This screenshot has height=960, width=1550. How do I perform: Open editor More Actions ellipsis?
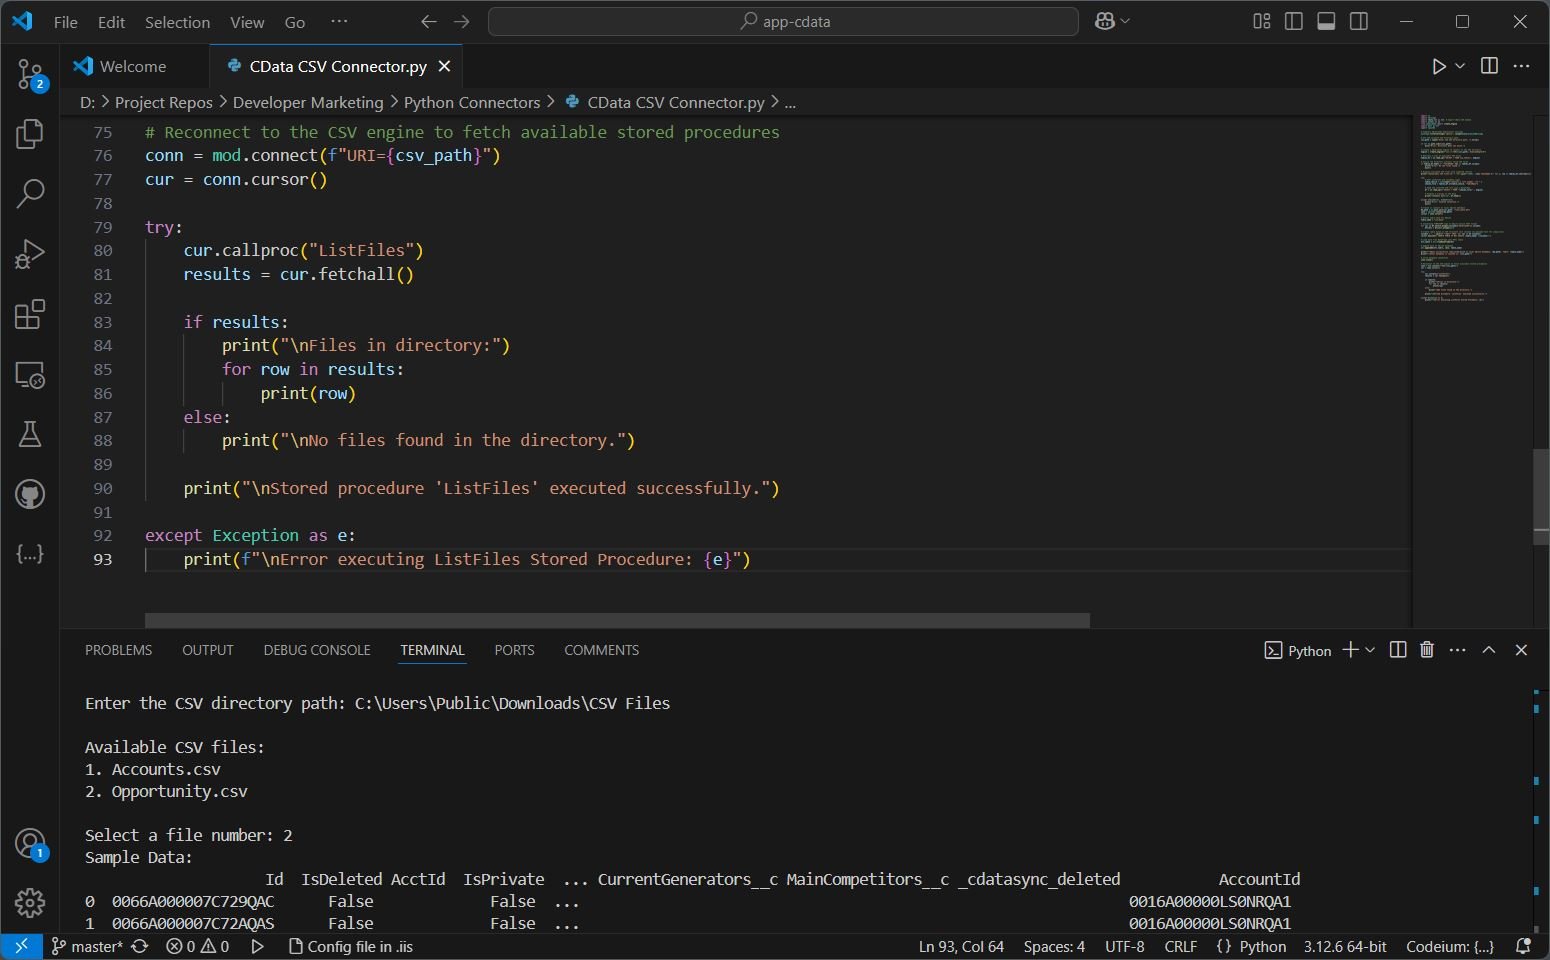pyautogui.click(x=1521, y=66)
